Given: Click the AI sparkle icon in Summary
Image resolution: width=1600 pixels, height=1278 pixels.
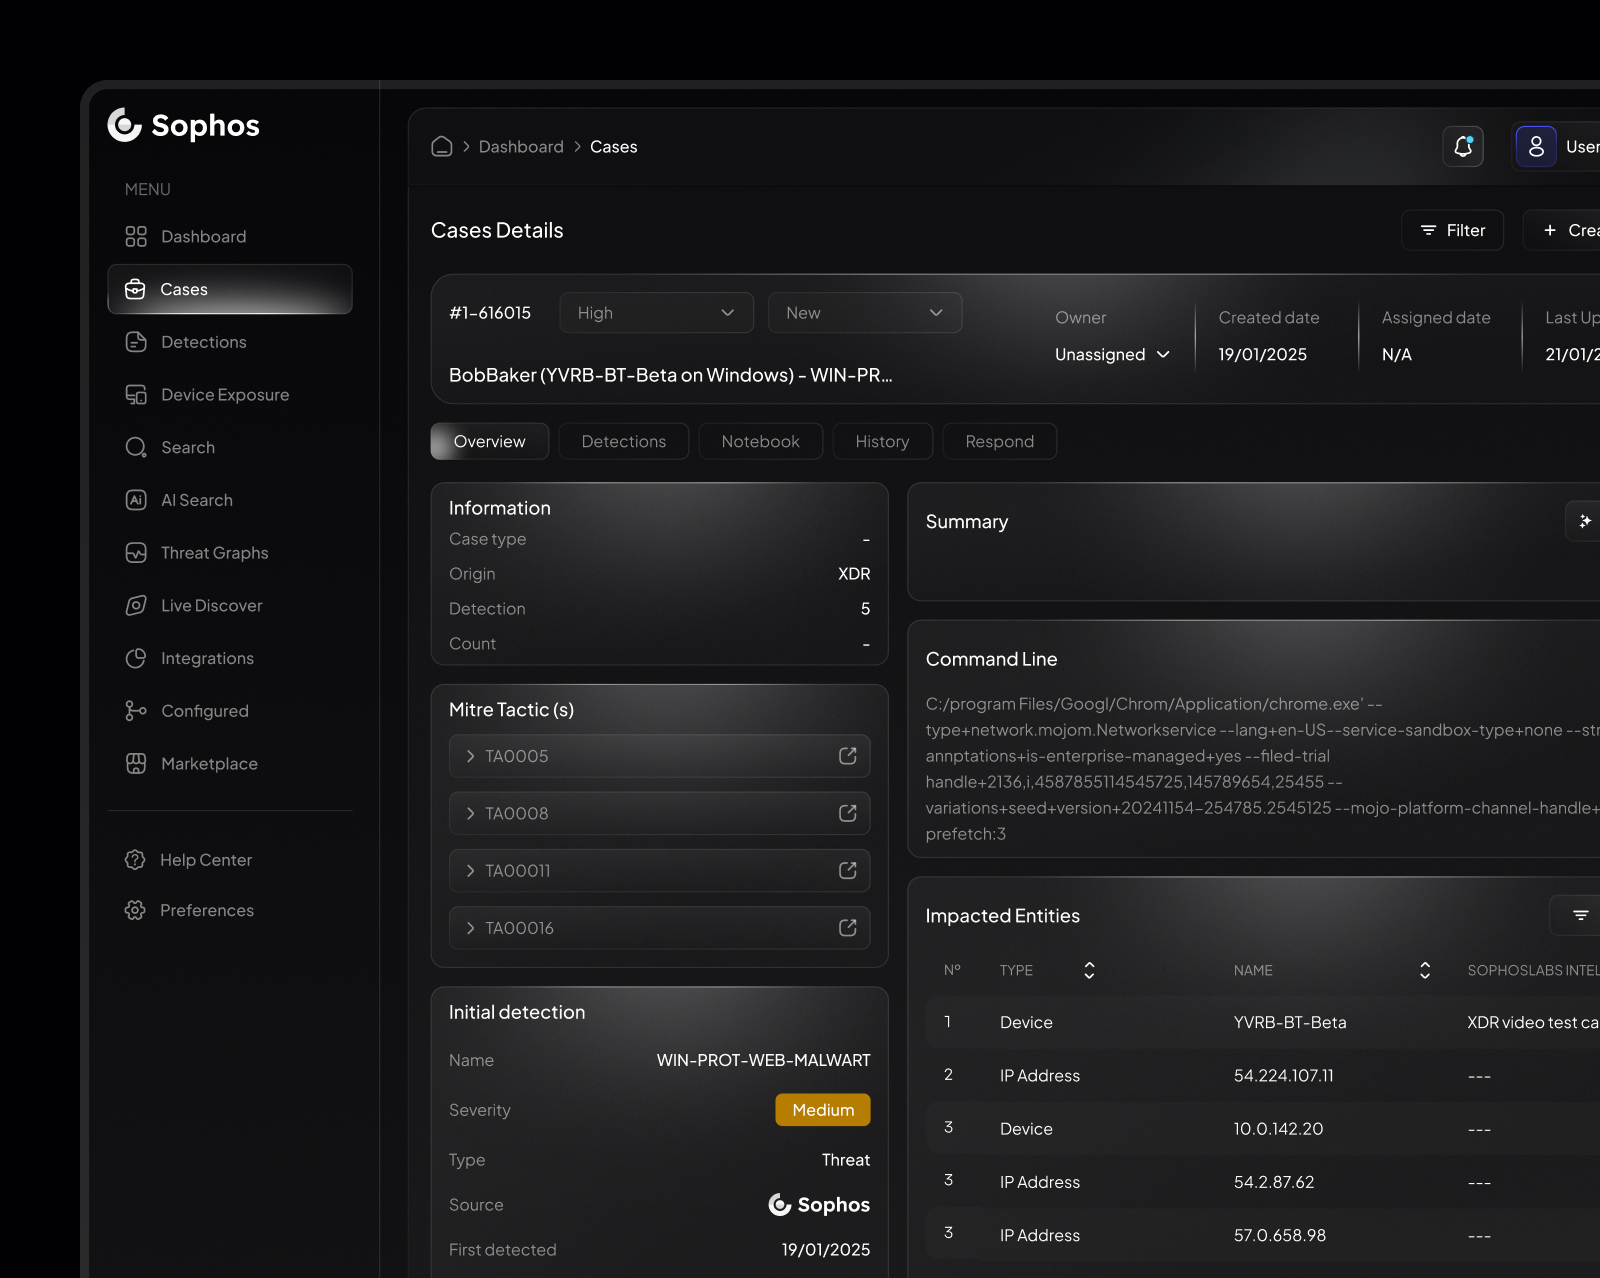Looking at the screenshot, I should 1584,521.
